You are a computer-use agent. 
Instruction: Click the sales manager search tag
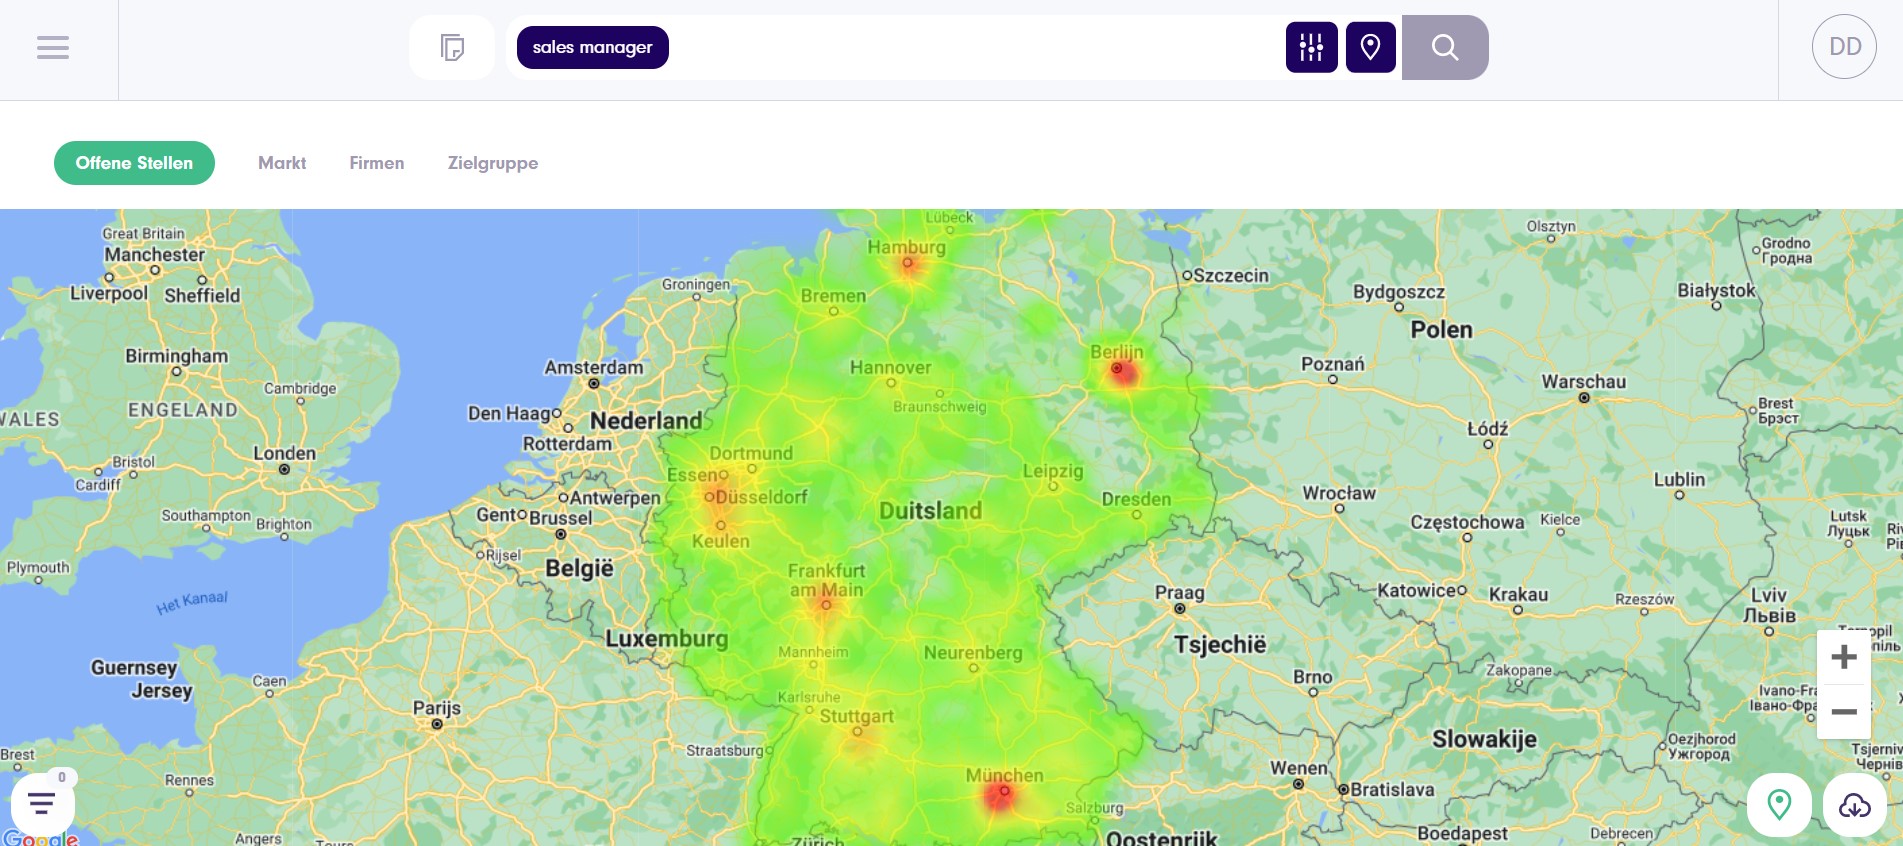(592, 47)
